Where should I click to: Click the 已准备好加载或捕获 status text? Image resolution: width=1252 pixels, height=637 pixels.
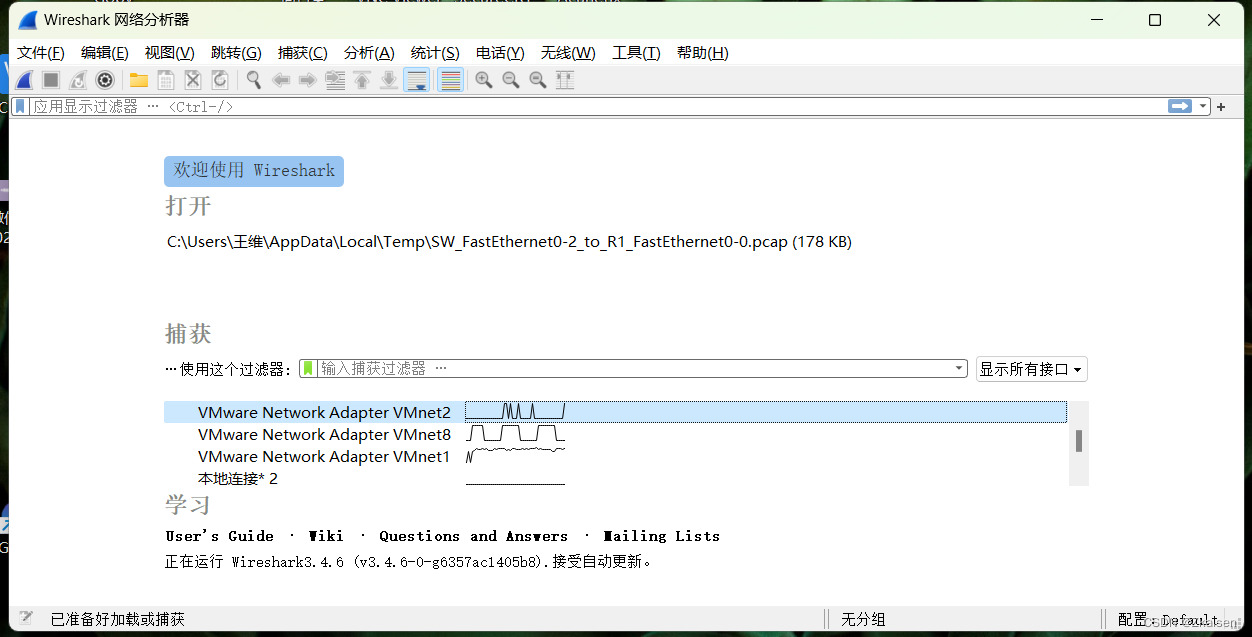[118, 620]
